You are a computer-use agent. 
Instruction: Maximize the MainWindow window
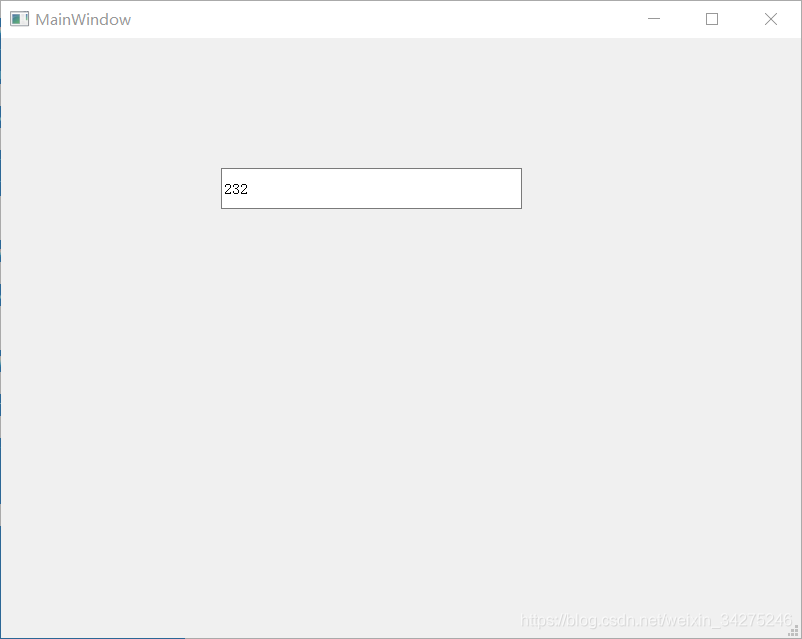(712, 19)
